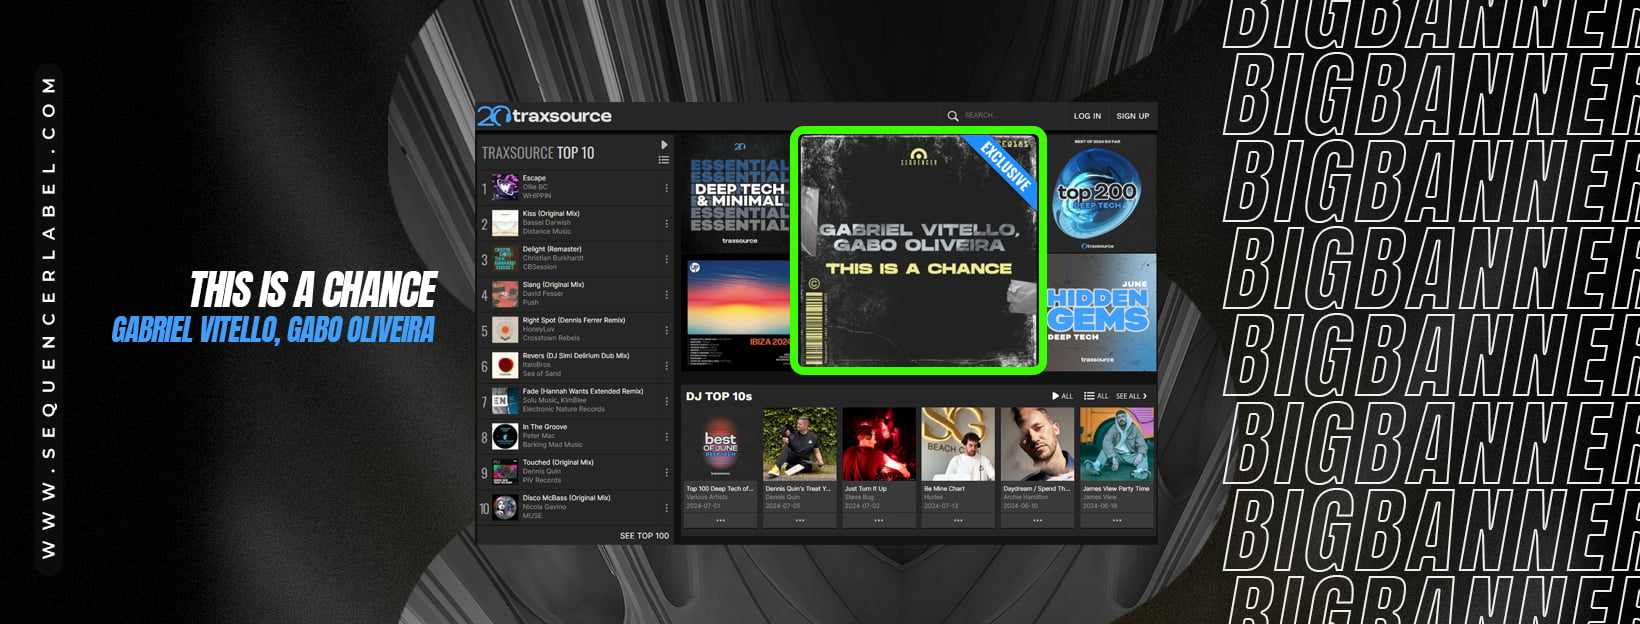Open the three-dot menu for Right Spot
The image size is (1640, 624).
pos(667,330)
